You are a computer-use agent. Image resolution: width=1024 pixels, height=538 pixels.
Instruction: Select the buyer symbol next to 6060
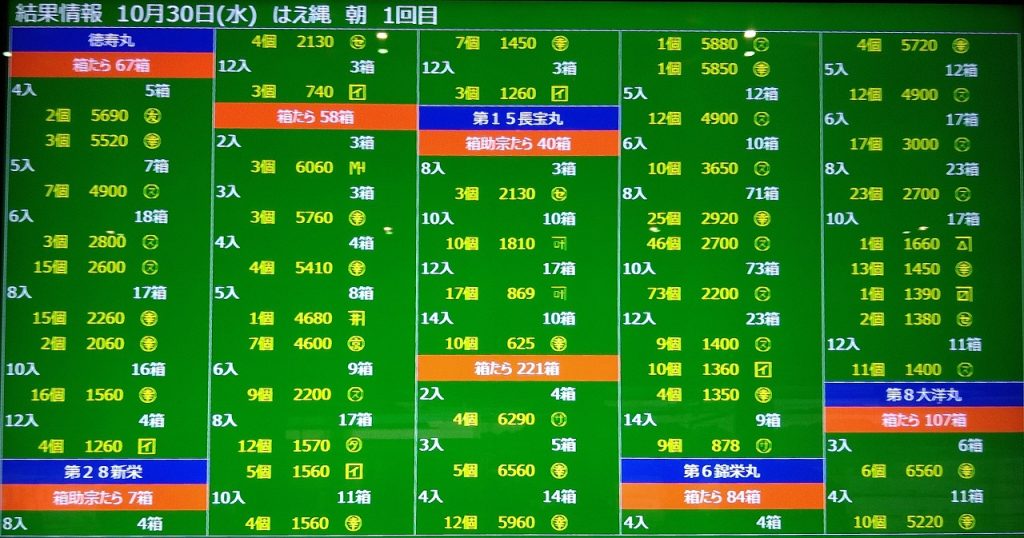[x=357, y=167]
